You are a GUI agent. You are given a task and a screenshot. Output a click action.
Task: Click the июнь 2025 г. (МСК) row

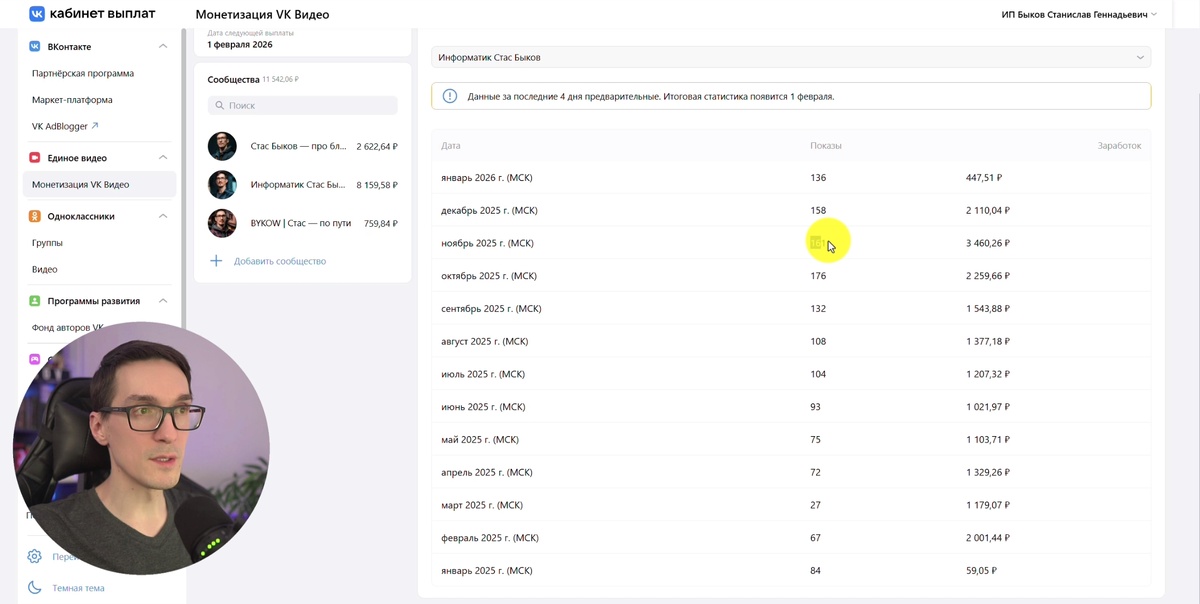791,407
